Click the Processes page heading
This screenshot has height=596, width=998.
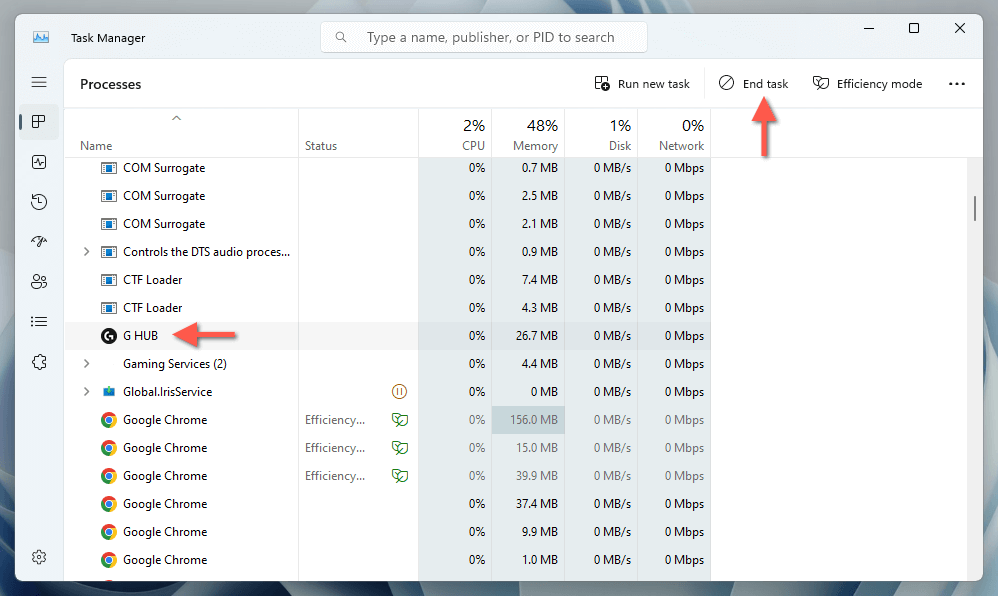click(111, 84)
